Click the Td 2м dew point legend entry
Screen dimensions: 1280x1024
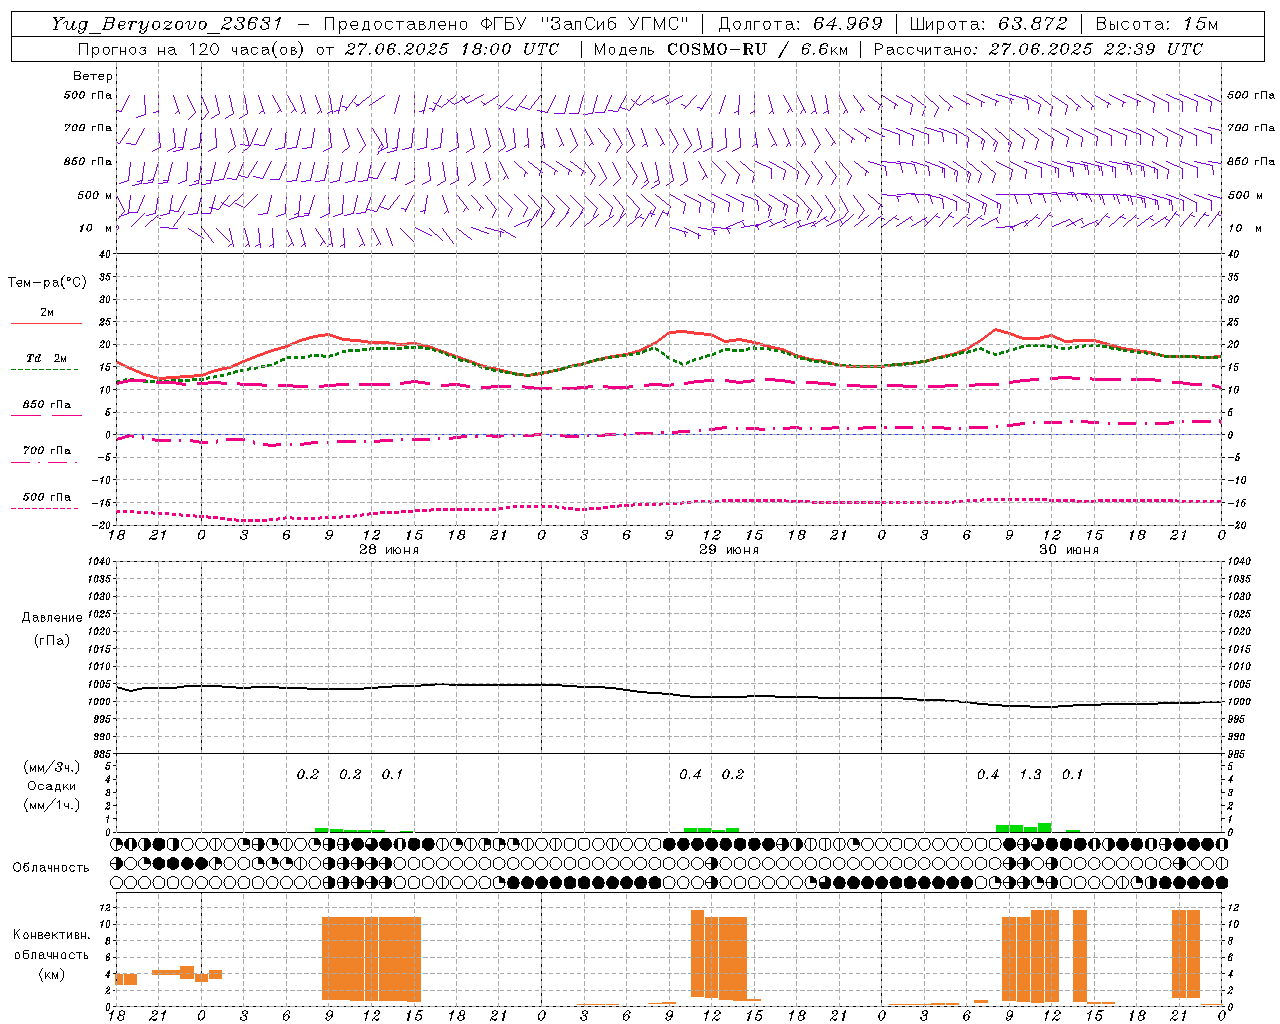(x=46, y=358)
